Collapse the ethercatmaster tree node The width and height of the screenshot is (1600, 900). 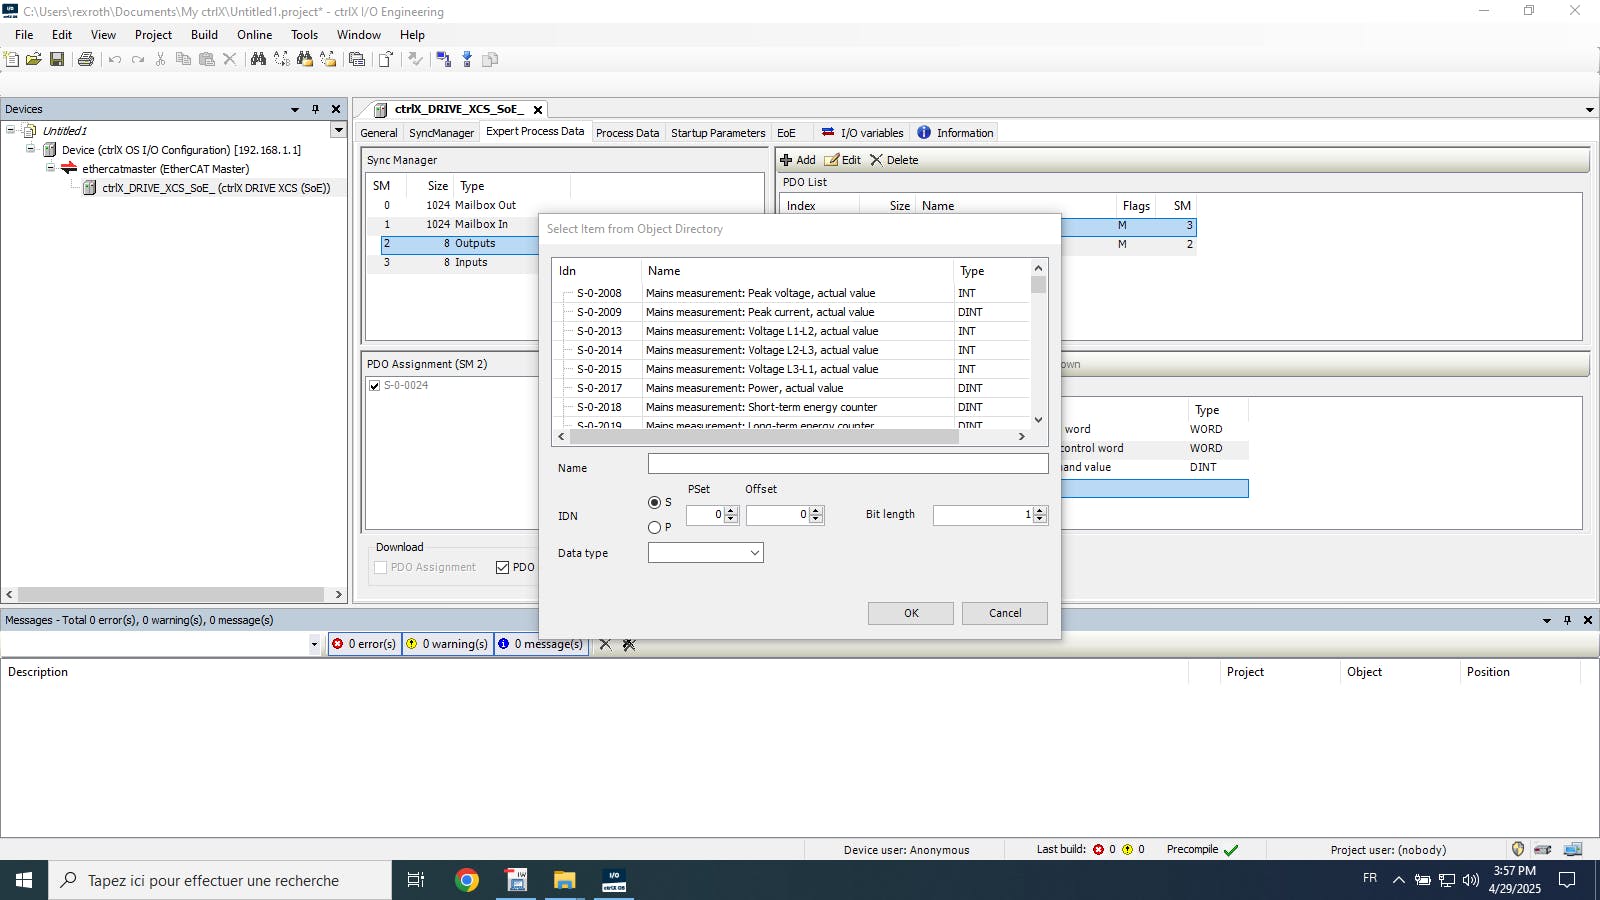pyautogui.click(x=50, y=169)
